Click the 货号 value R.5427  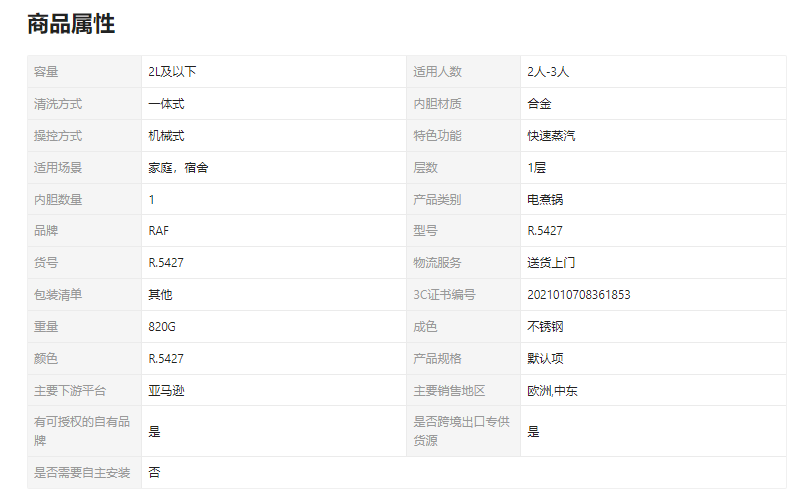tap(166, 263)
